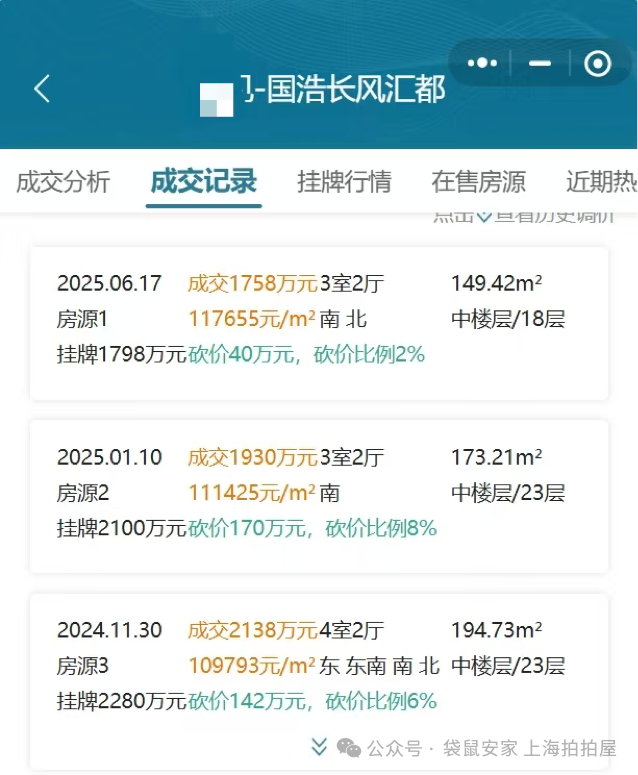Open the three-dot more options menu

click(482, 63)
